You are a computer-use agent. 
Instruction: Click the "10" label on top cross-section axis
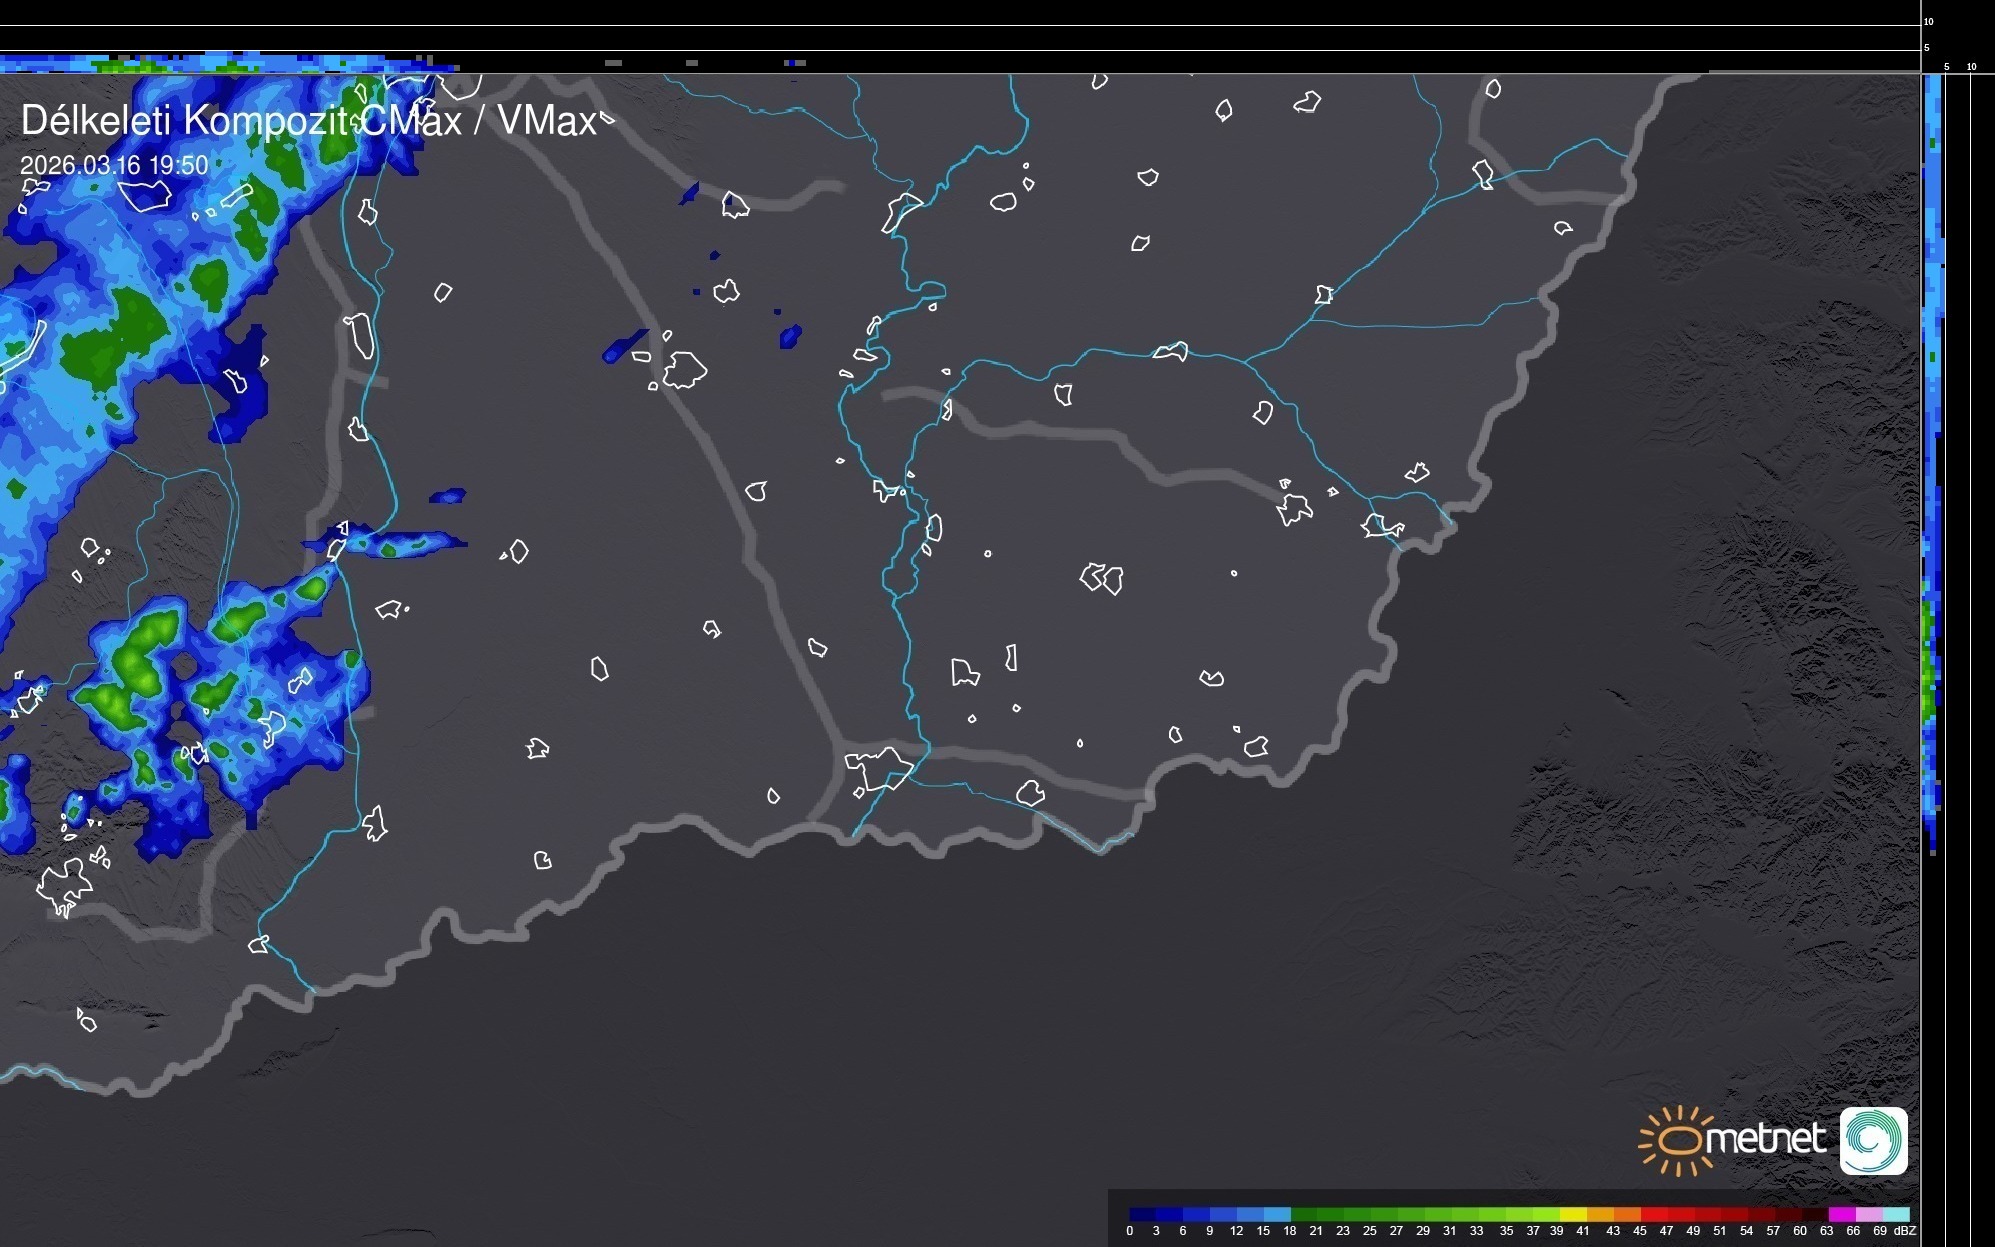tap(1928, 21)
